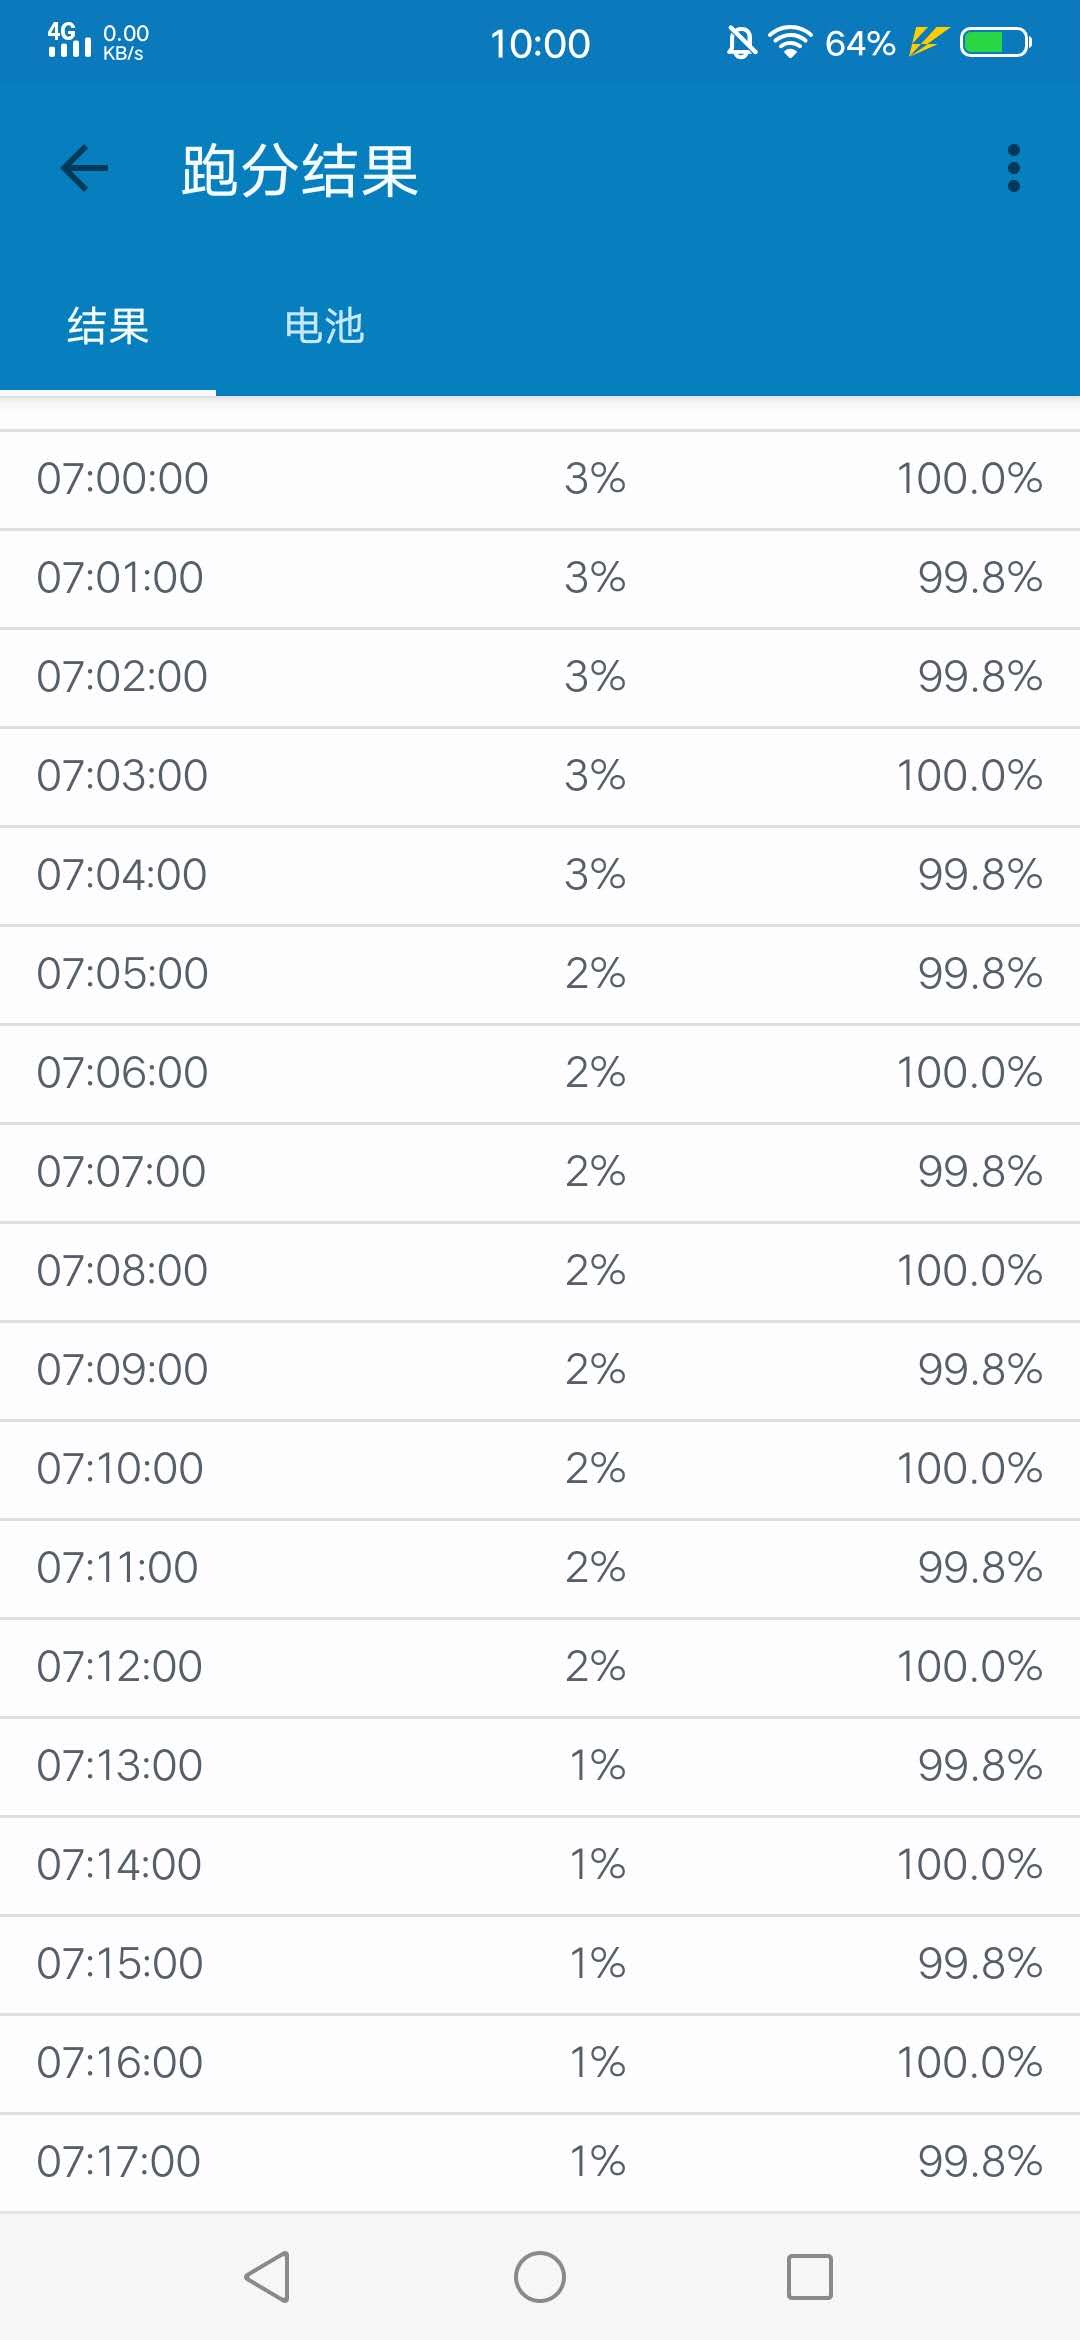Screen dimensions: 1080x2340
Task: Tap the muted bell notification icon
Action: (x=741, y=42)
